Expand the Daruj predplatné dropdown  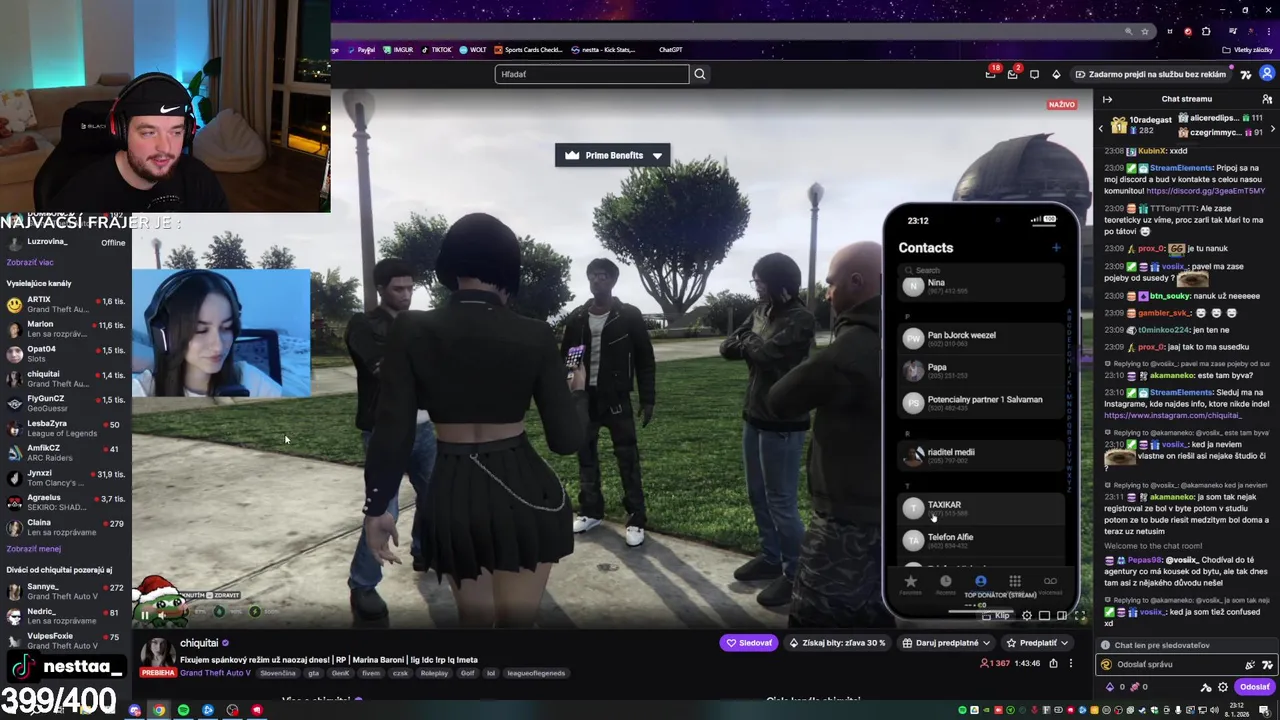[x=946, y=643]
